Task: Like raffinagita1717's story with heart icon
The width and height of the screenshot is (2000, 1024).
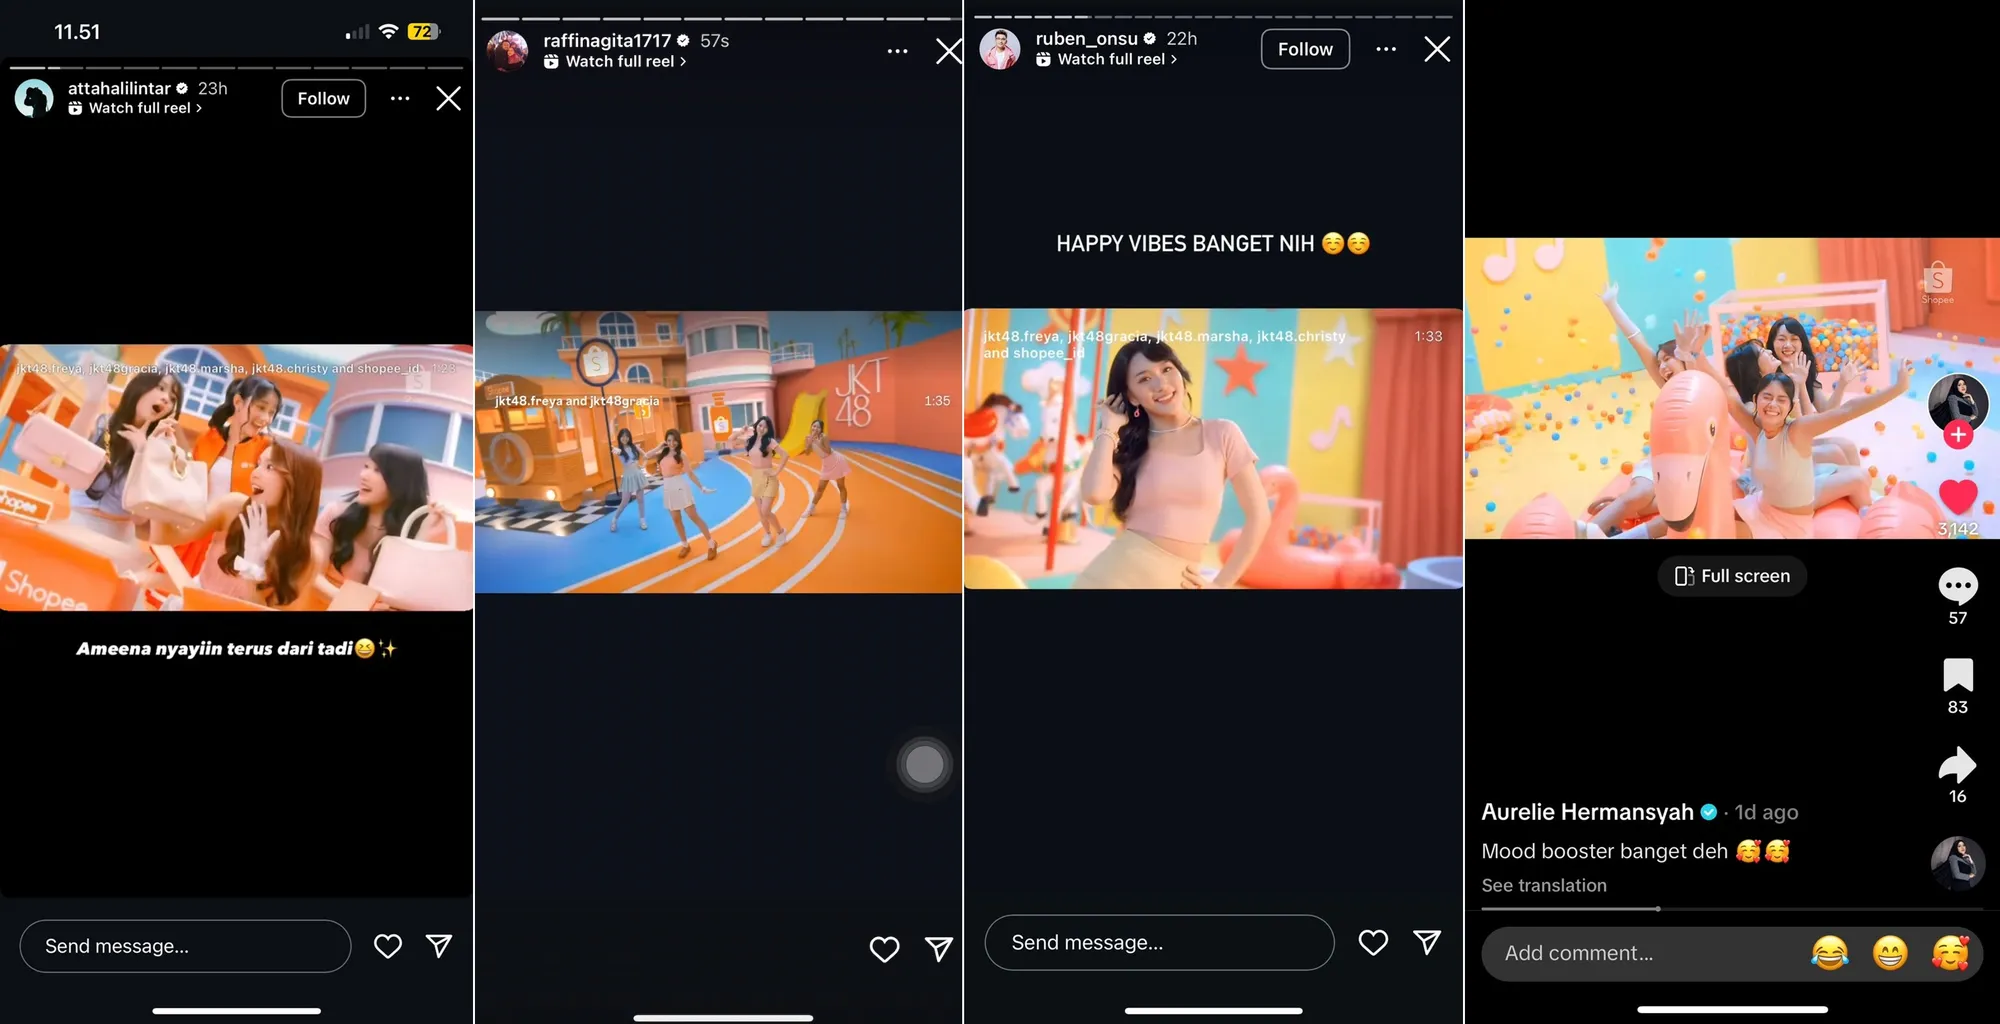Action: [x=884, y=949]
